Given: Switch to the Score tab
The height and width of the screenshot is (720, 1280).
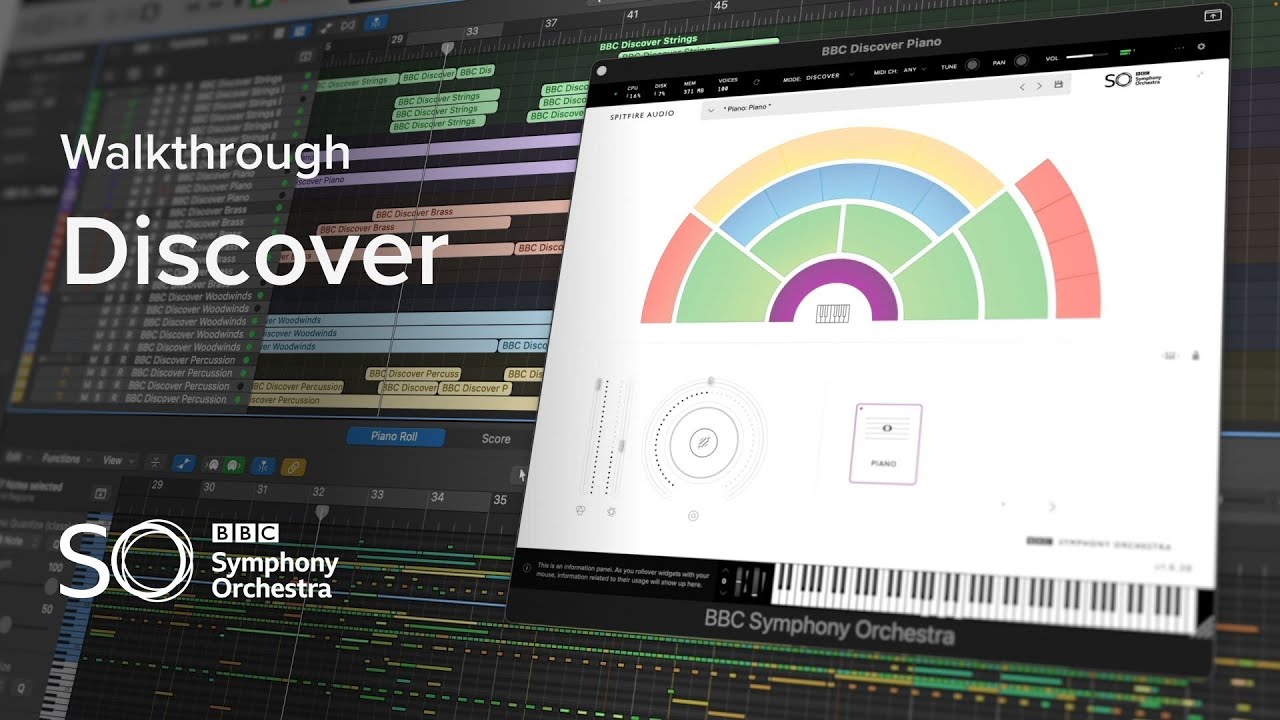Looking at the screenshot, I should tap(496, 438).
